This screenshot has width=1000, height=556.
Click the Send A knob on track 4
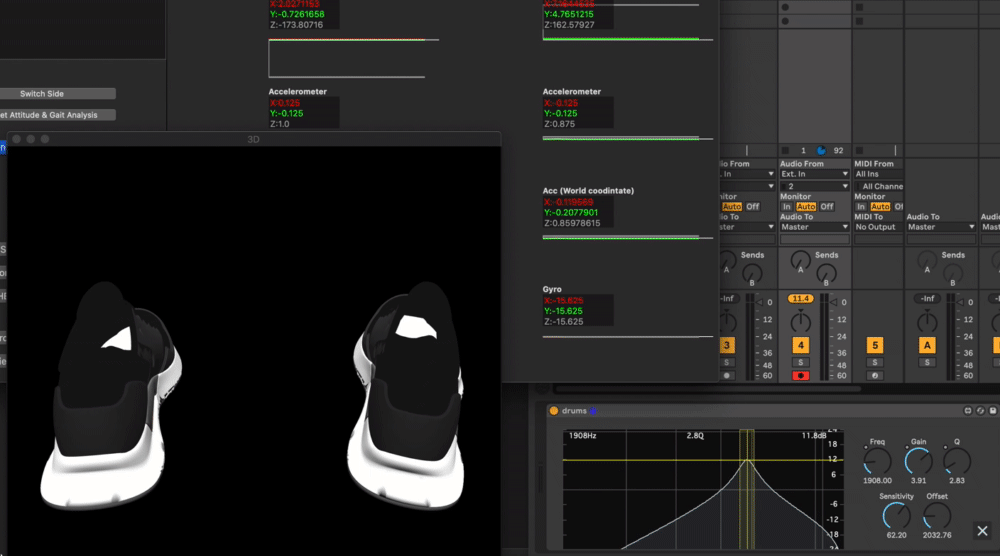pos(799,259)
